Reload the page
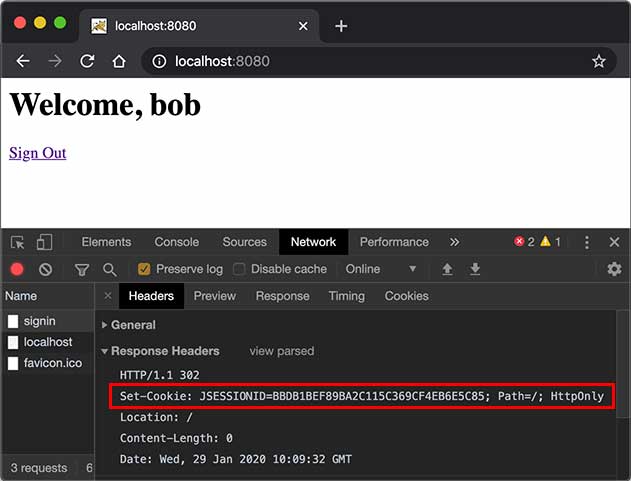 [87, 61]
